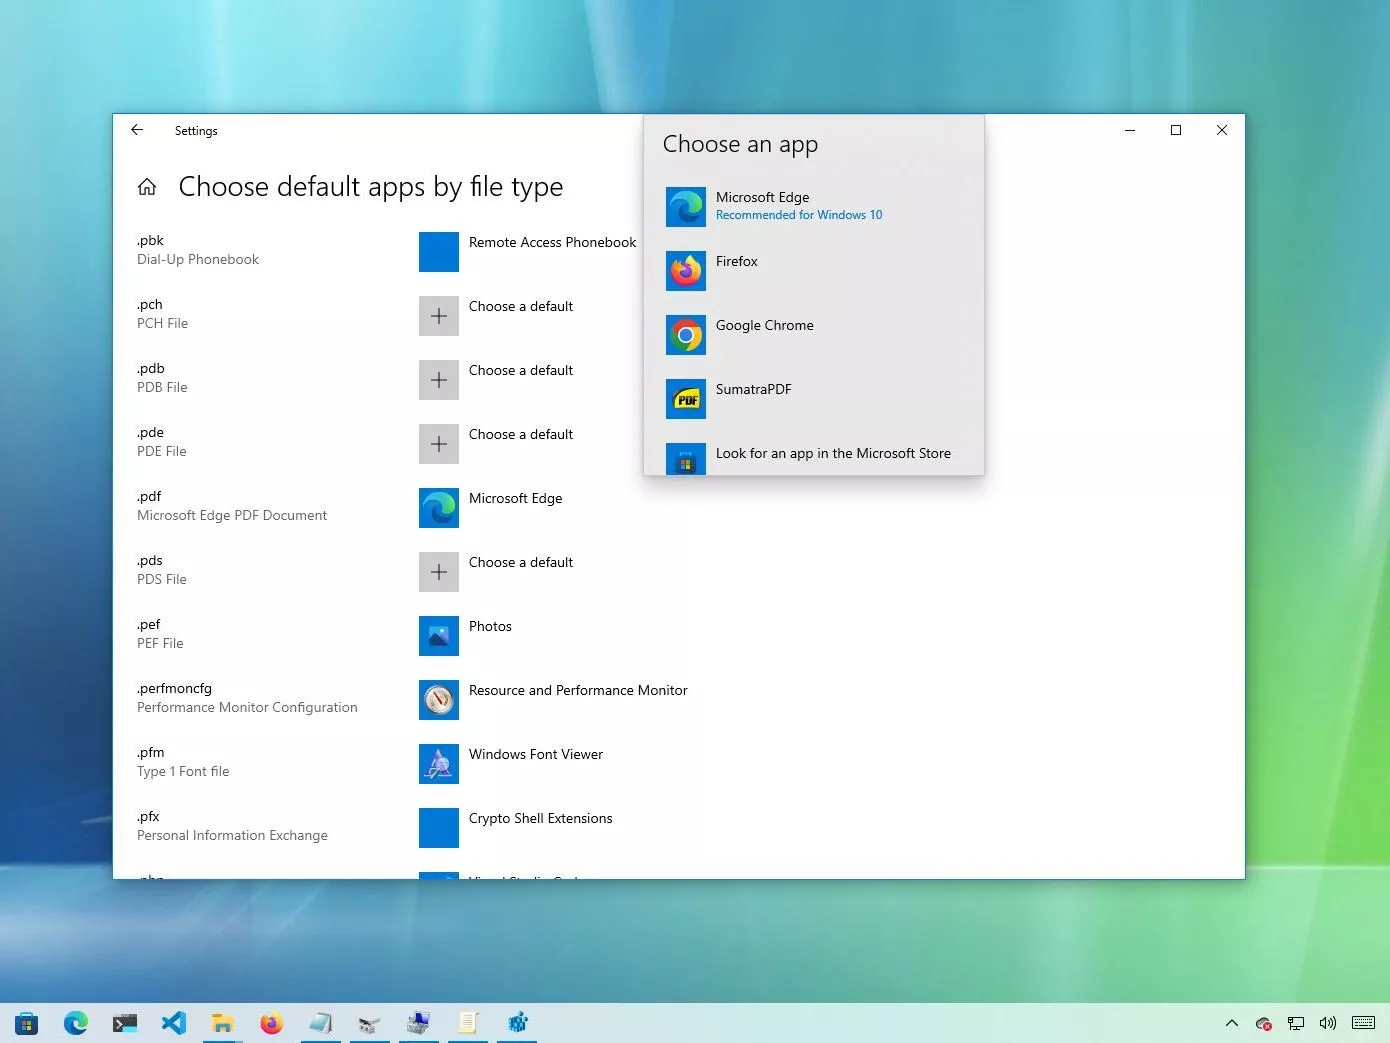Click the Photos app icon
This screenshot has width=1390, height=1043.
click(438, 635)
